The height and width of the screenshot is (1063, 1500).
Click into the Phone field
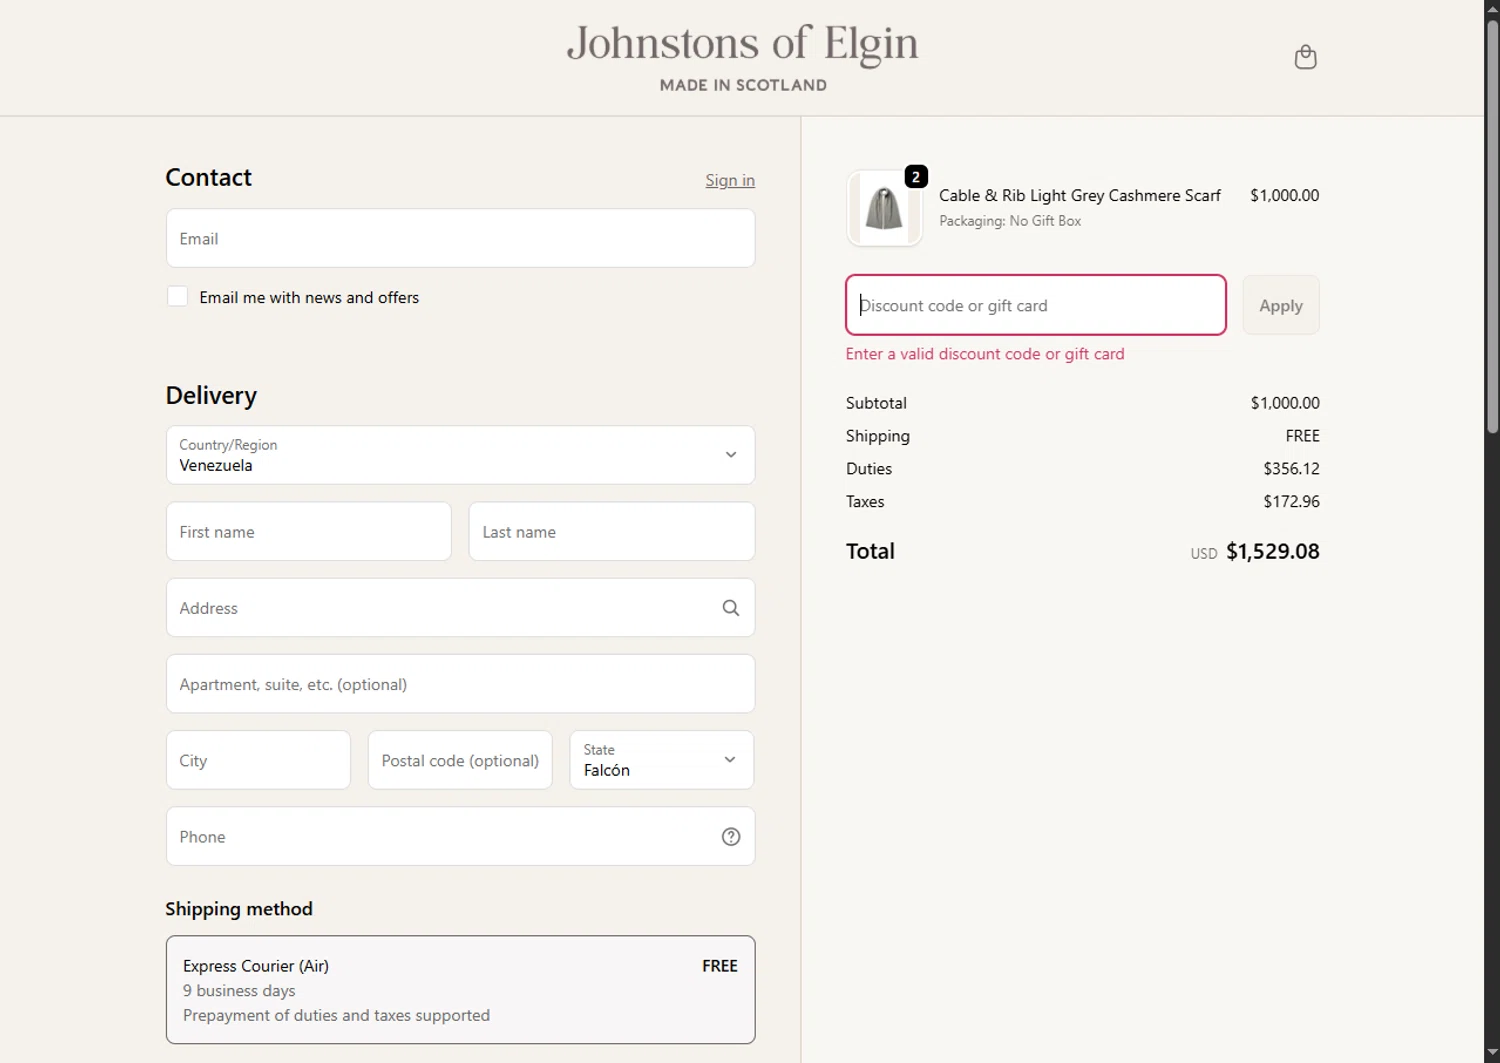point(460,837)
